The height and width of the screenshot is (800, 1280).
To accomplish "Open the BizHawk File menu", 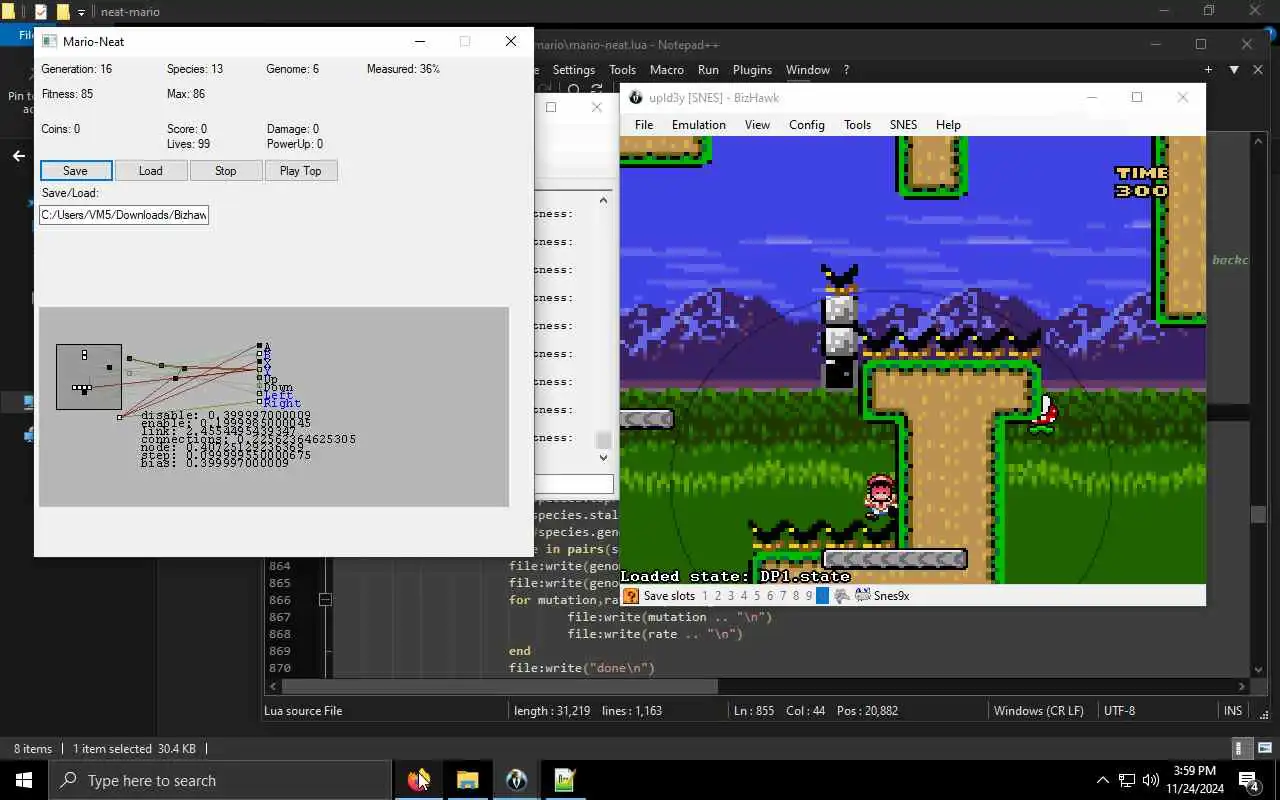I will click(x=644, y=125).
